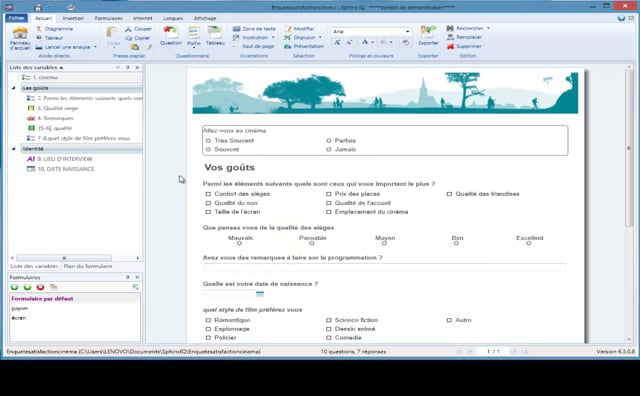Click the Exporter icon
Viewport: 640px width, 396px height.
click(x=428, y=33)
